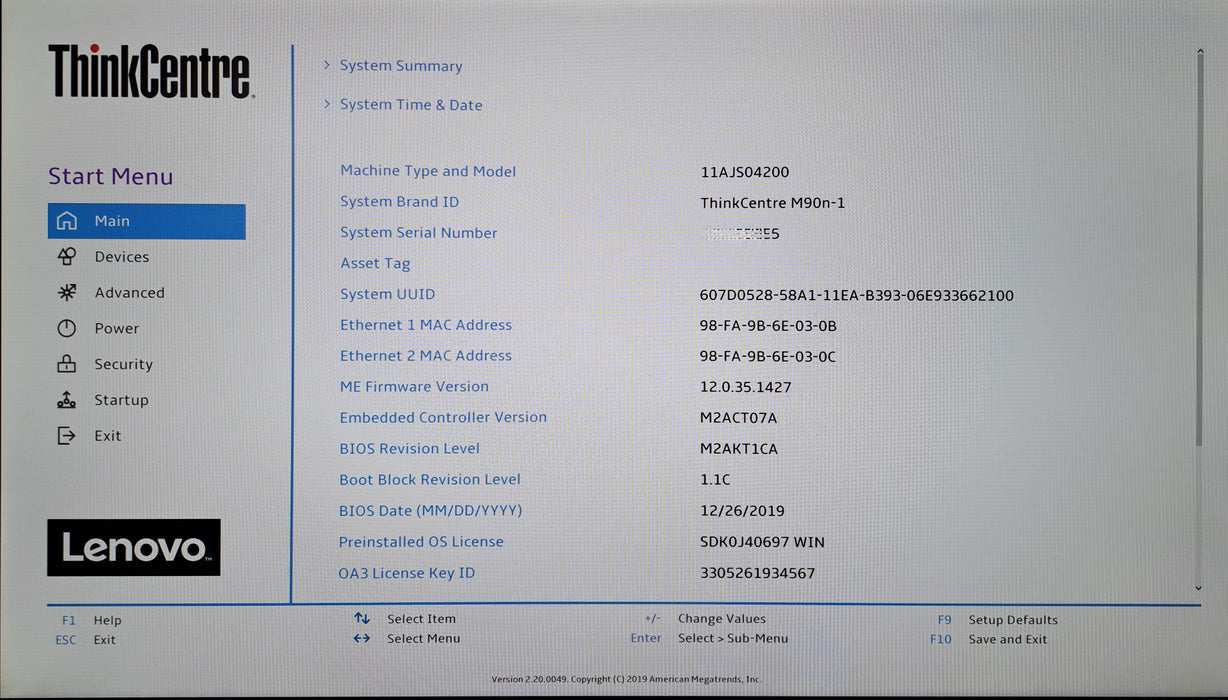Click the F1 Help hint

91,620
